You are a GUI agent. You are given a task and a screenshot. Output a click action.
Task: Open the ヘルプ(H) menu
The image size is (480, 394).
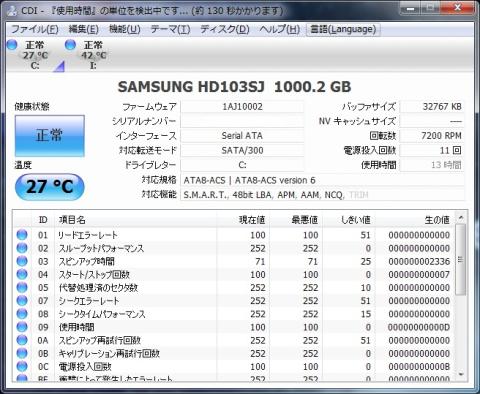279,29
